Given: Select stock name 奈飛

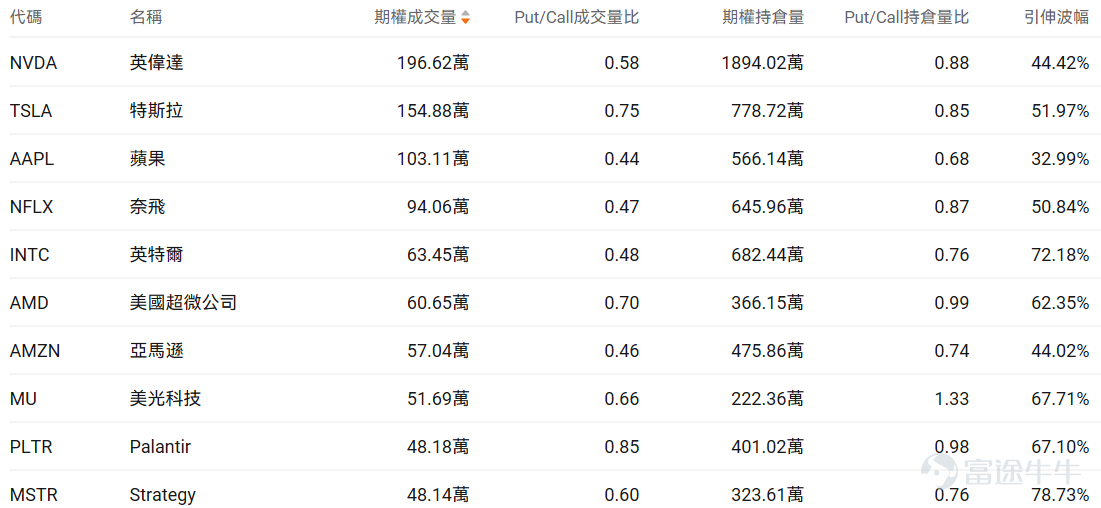Looking at the screenshot, I should [x=147, y=207].
